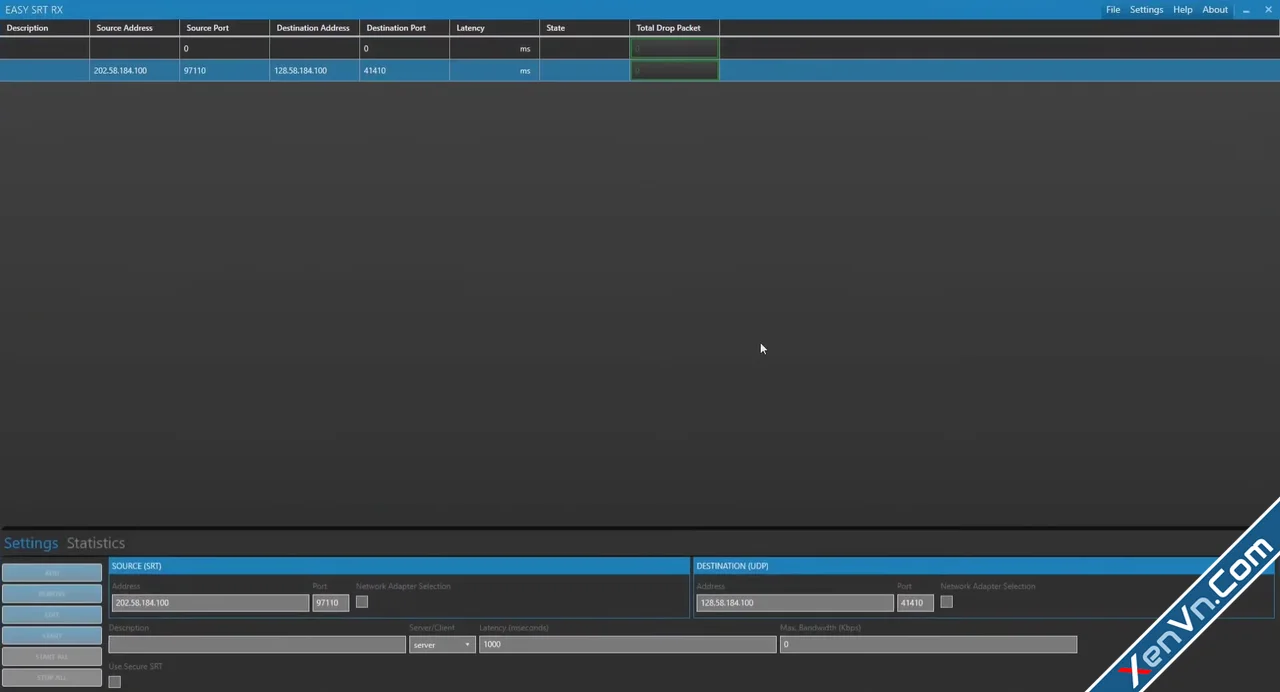This screenshot has height=692, width=1280.
Task: Click the REMOVE button
Action: (x=52, y=594)
